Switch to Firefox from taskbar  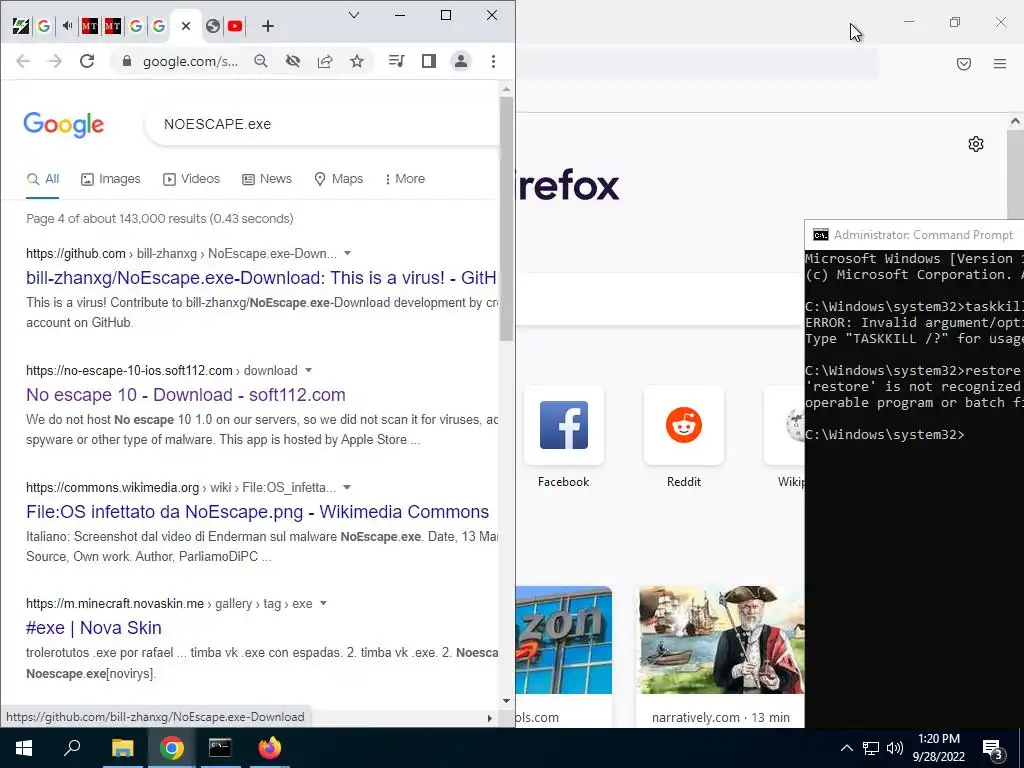269,748
